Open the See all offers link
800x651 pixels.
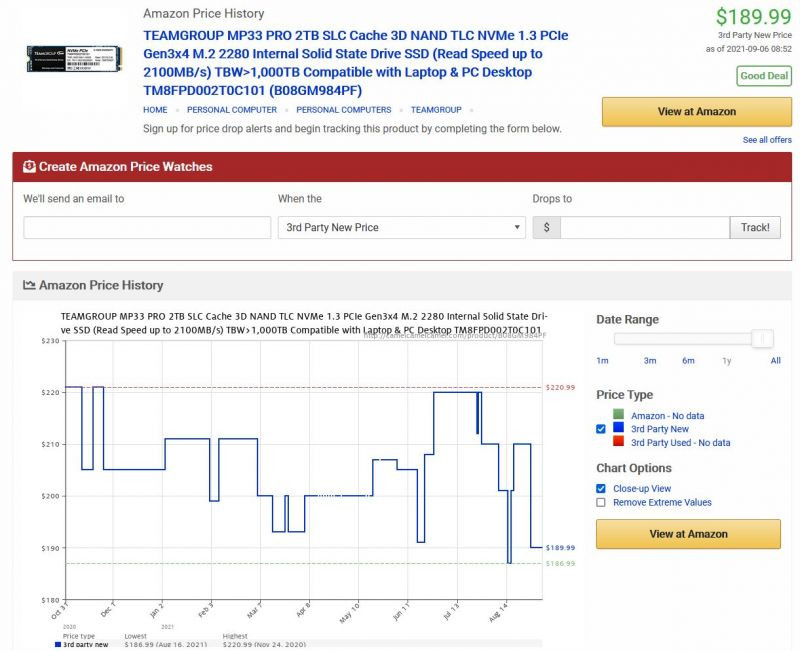(x=767, y=140)
